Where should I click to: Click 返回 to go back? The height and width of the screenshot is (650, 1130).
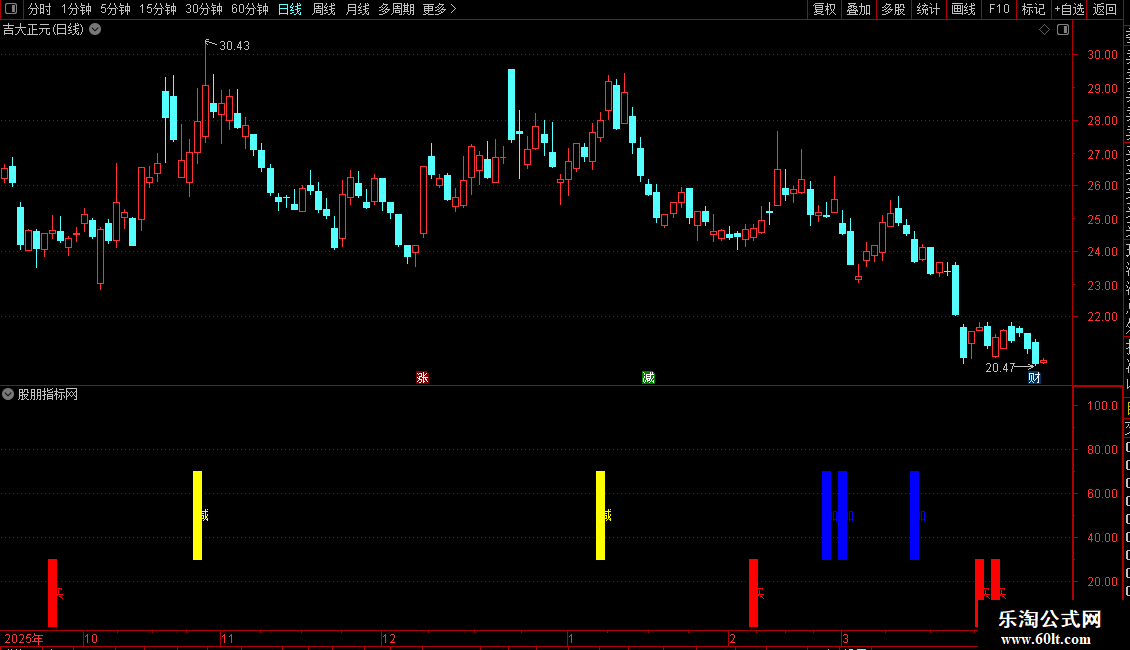1105,9
